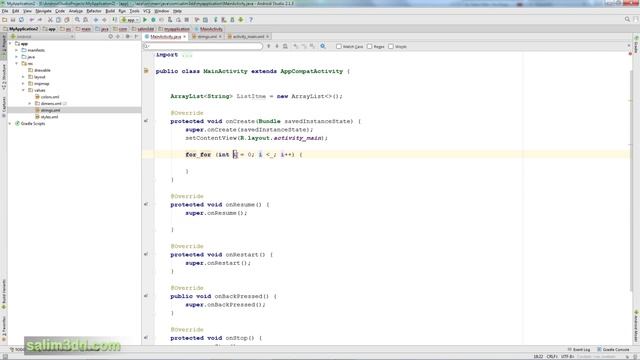Click the Debug app bug icon

tap(153, 20)
